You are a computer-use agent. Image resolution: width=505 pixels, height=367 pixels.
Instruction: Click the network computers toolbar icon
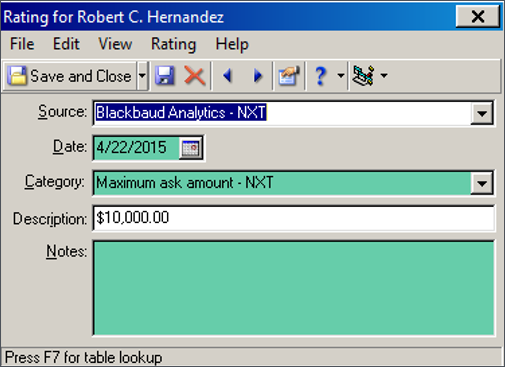tap(363, 76)
